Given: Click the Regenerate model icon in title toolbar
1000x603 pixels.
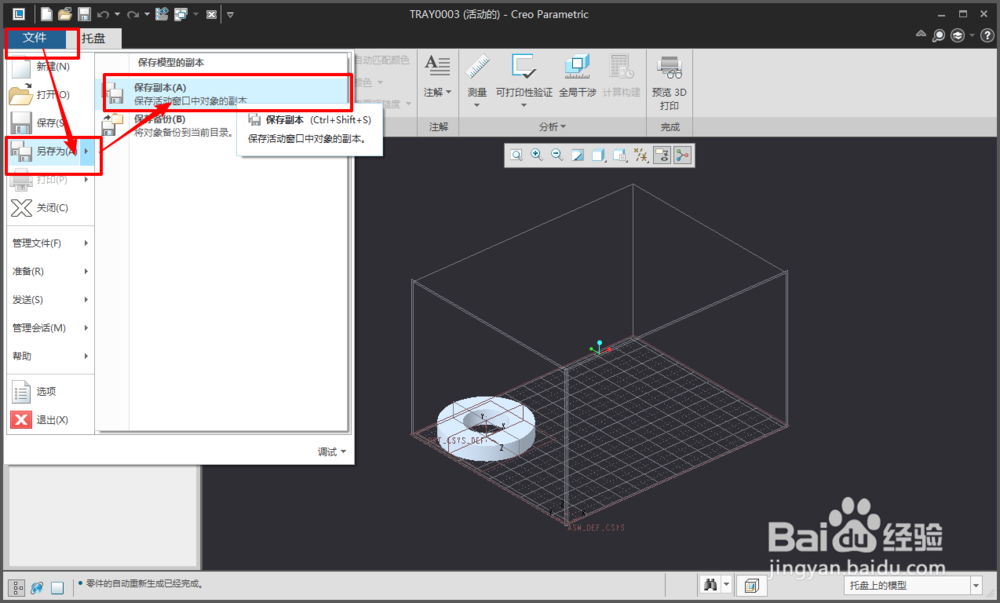Looking at the screenshot, I should click(x=162, y=14).
